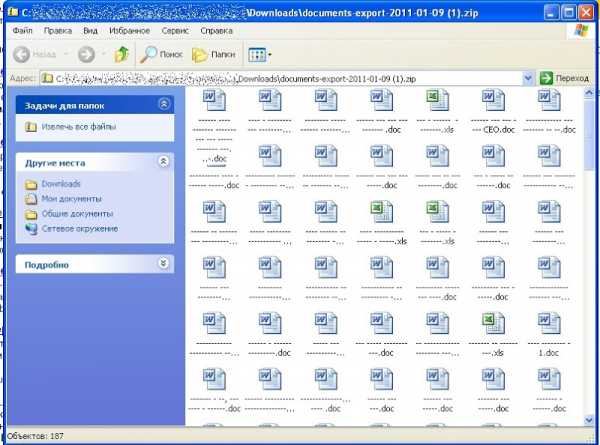
Task: Open the Поиск search pane
Action: (x=161, y=54)
